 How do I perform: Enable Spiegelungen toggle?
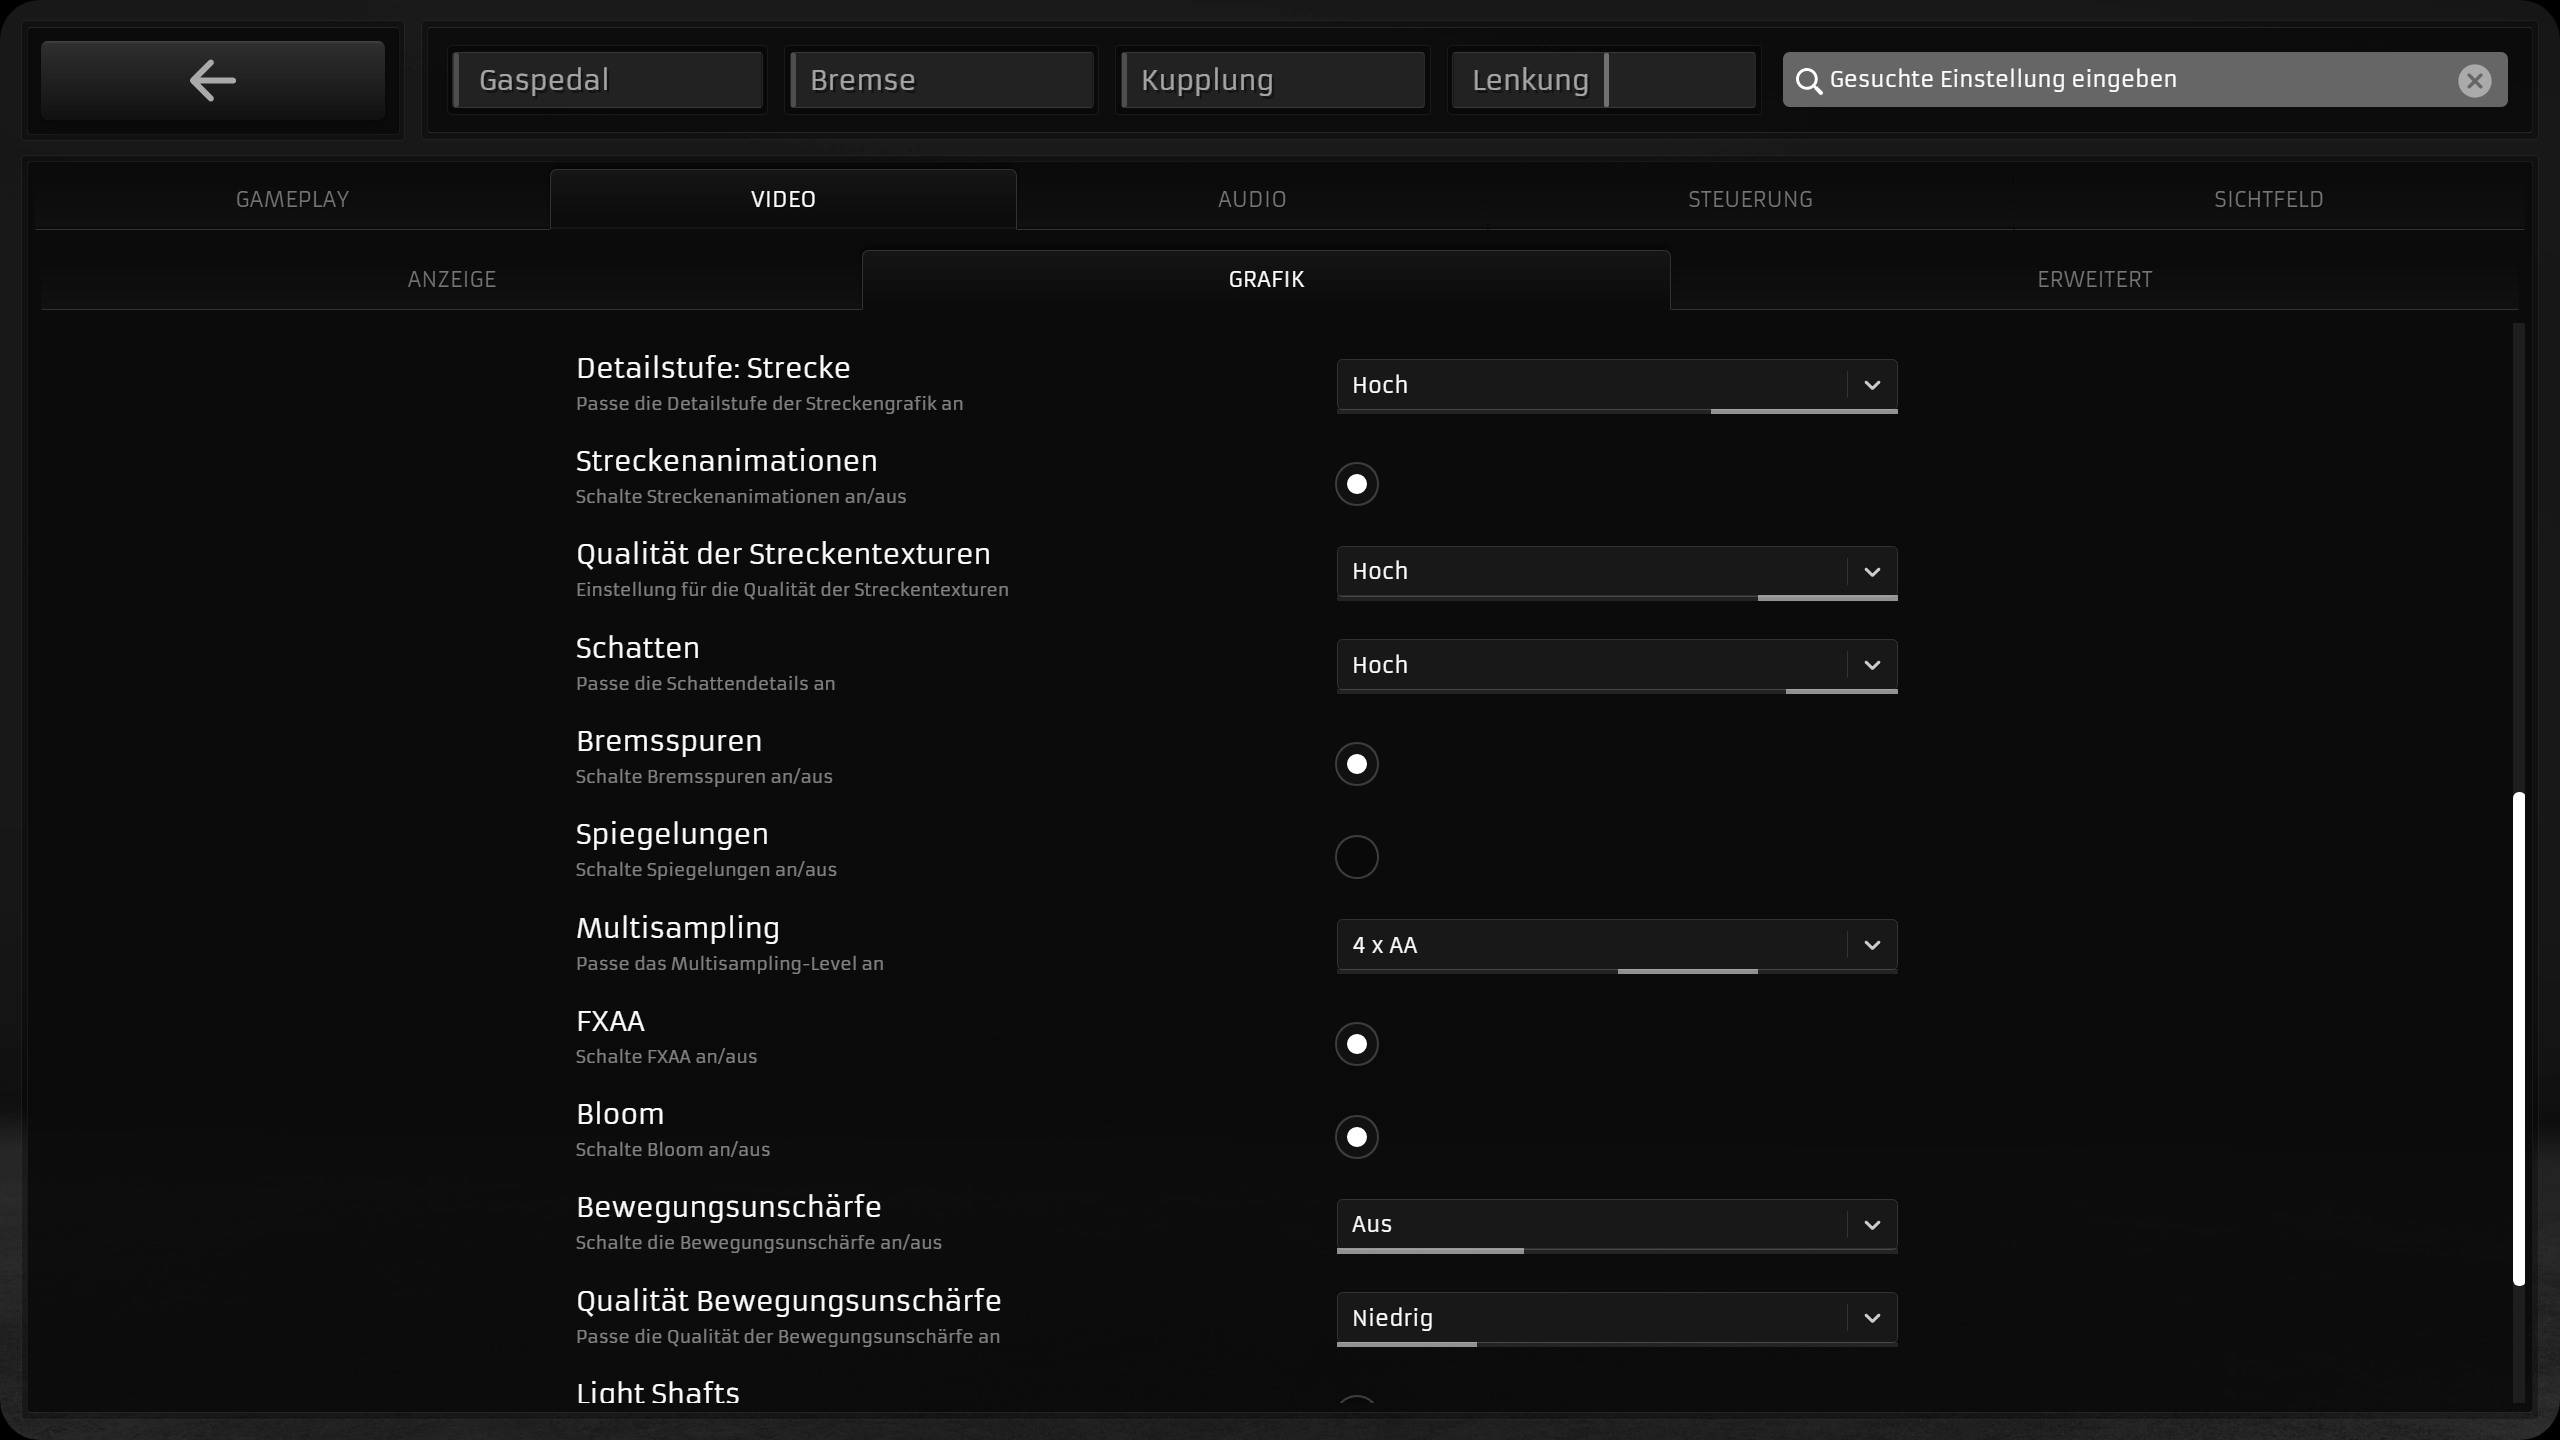1356,858
